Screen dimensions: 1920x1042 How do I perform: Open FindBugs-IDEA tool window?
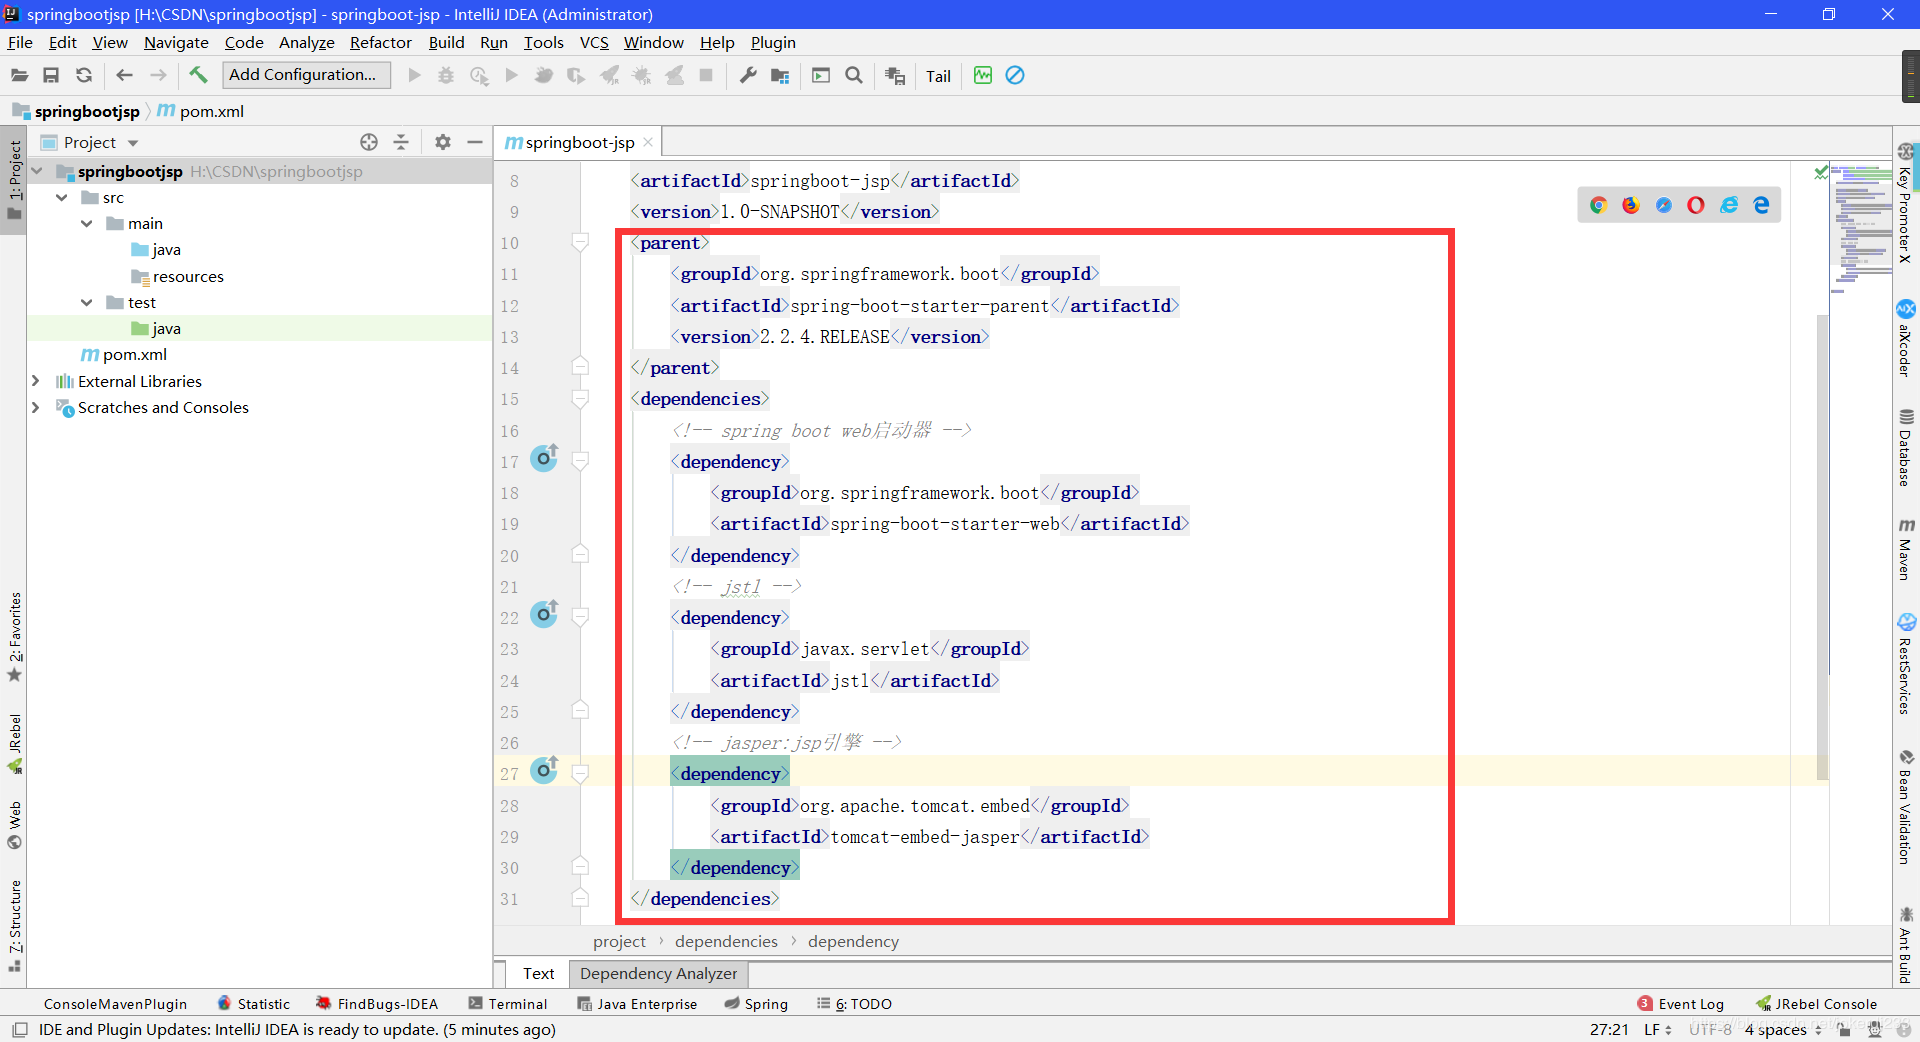pos(377,1004)
